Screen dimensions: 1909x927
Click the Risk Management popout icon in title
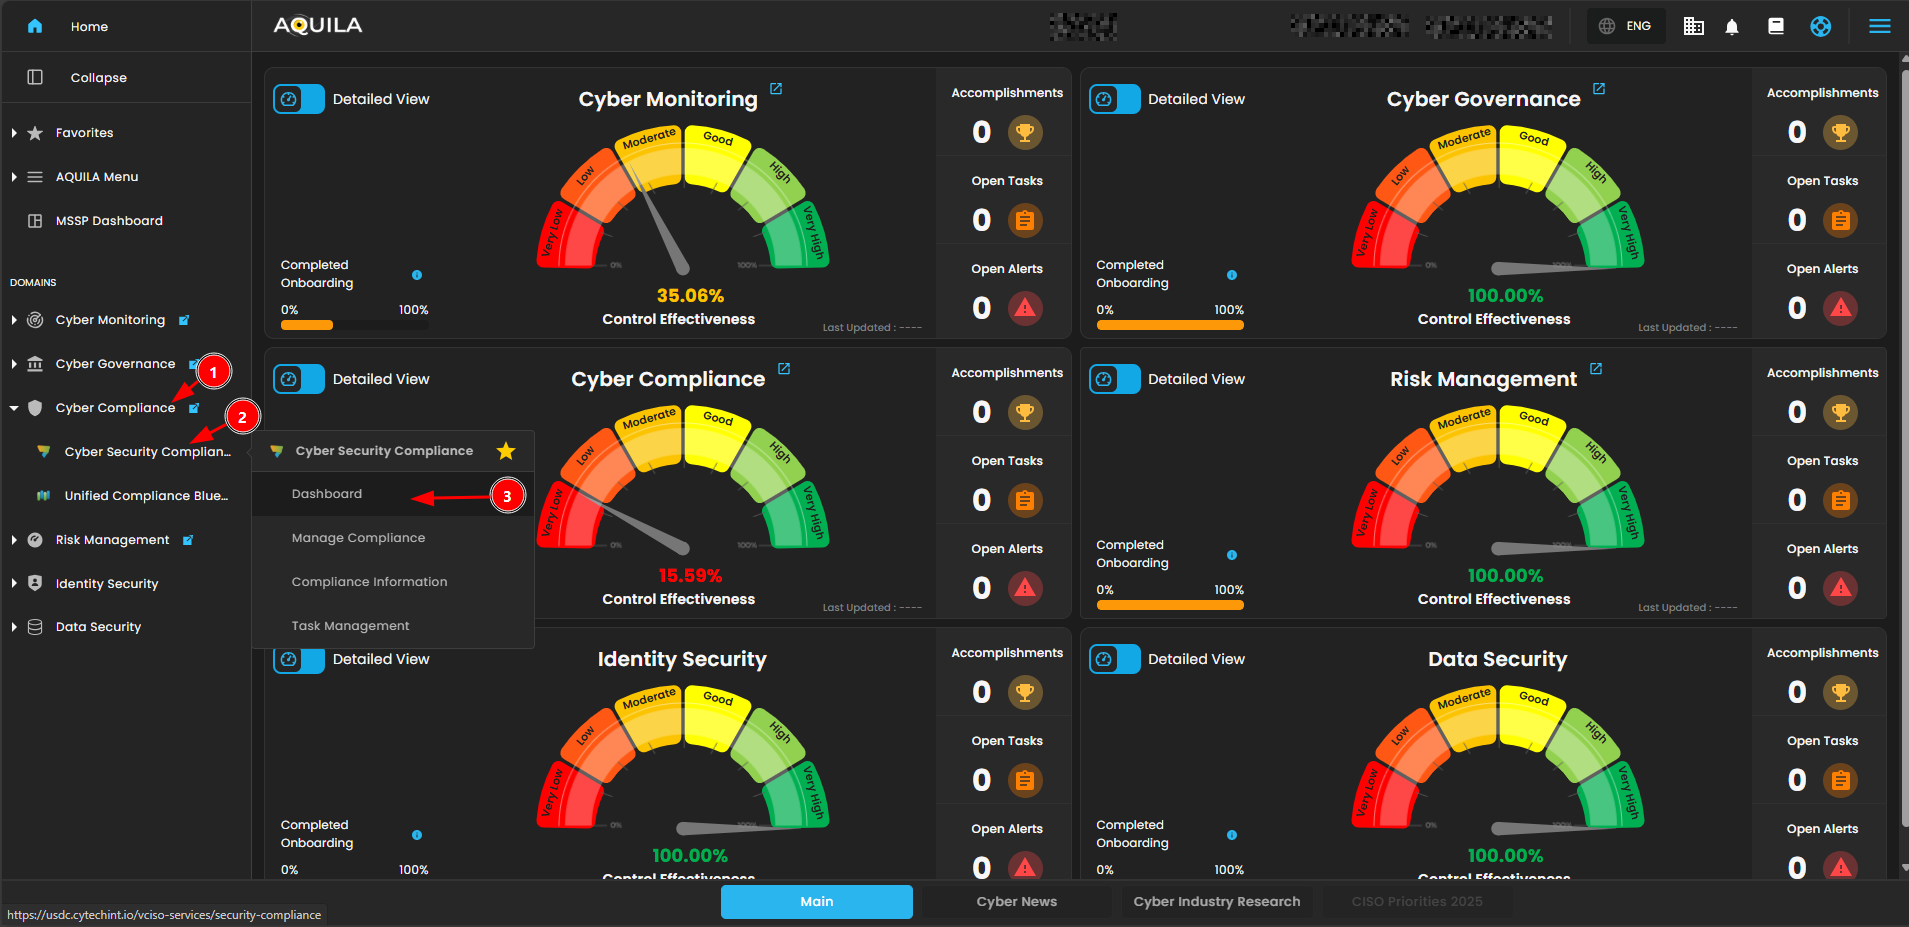1596,369
